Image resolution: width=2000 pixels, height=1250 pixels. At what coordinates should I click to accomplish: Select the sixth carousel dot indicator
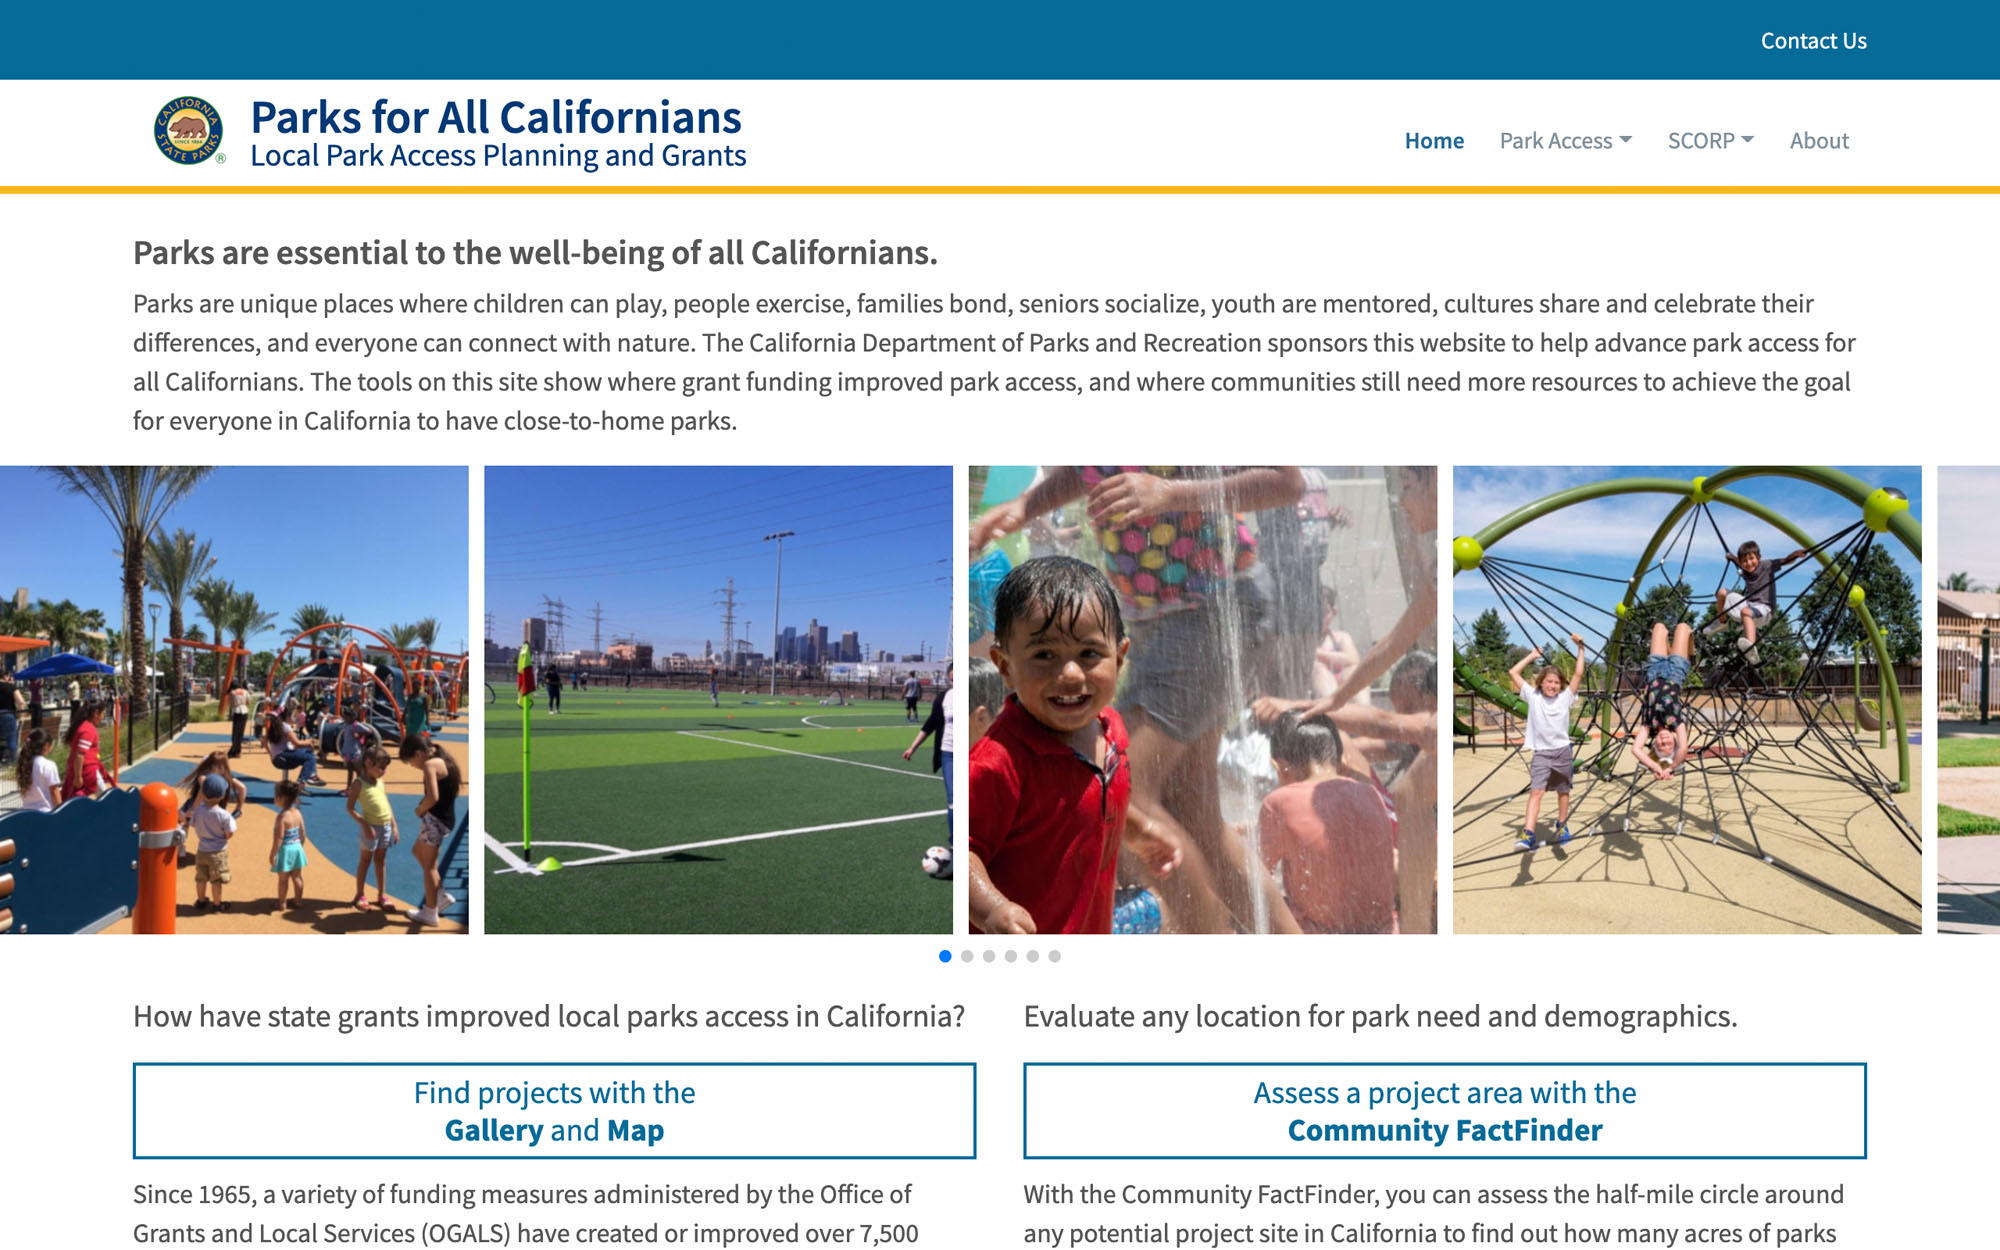tap(1055, 956)
